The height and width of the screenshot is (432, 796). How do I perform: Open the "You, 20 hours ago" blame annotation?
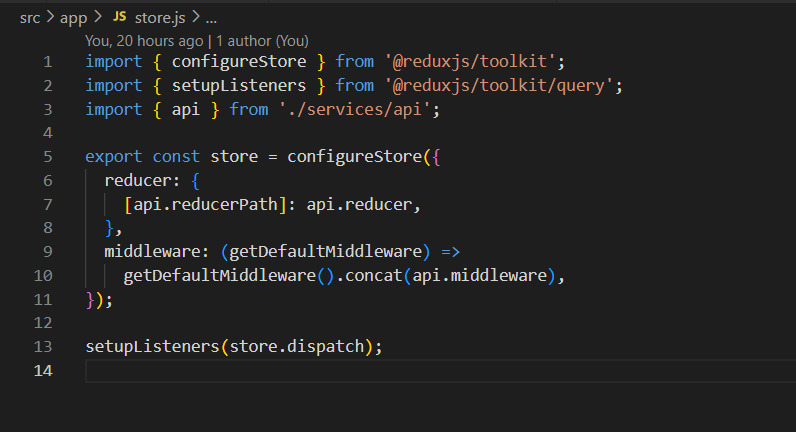(x=144, y=41)
